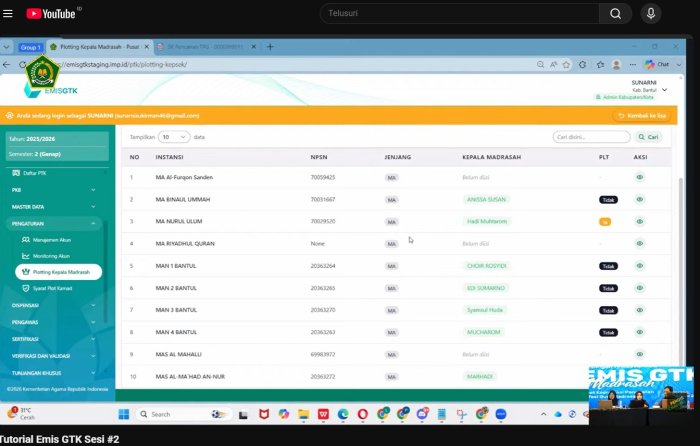Click the voice search microphone icon
This screenshot has height=446, width=700.
pos(651,13)
